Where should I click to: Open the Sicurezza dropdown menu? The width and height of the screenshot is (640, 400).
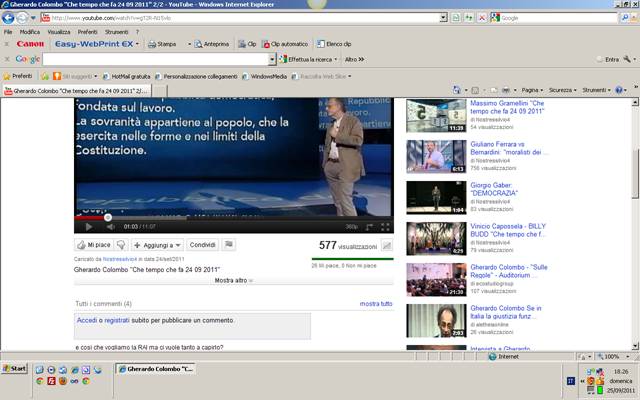(x=562, y=90)
